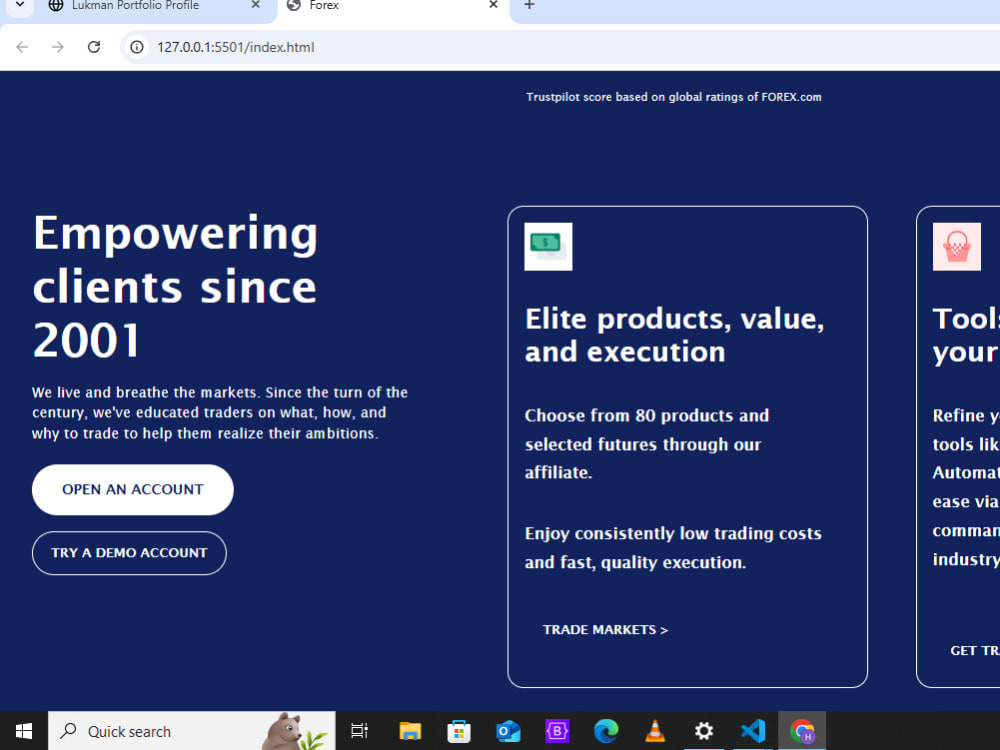This screenshot has width=1000, height=750.
Task: Open File Explorer from taskbar
Action: [x=410, y=731]
